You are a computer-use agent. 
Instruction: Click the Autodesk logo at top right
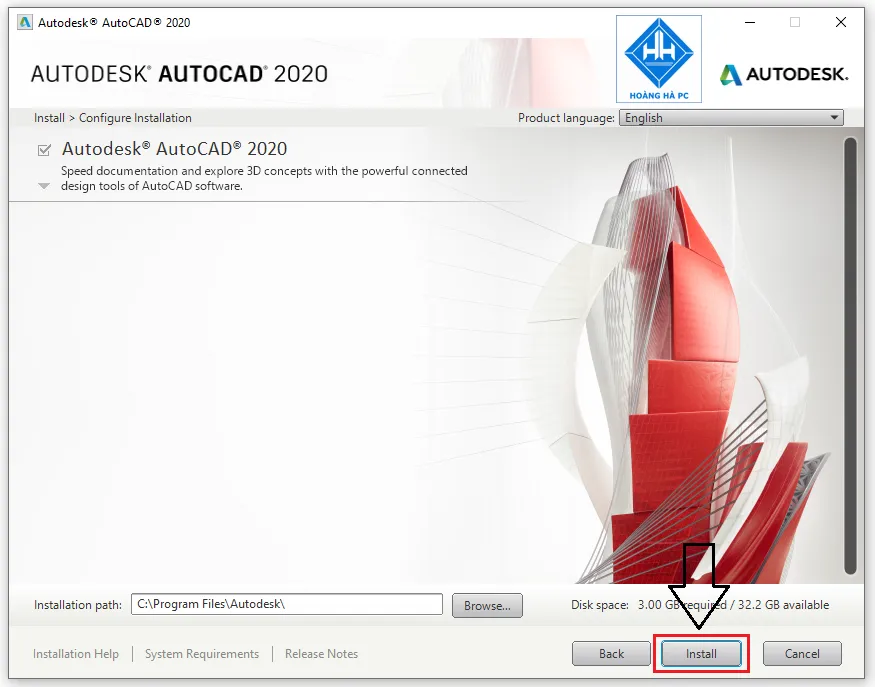pyautogui.click(x=783, y=73)
